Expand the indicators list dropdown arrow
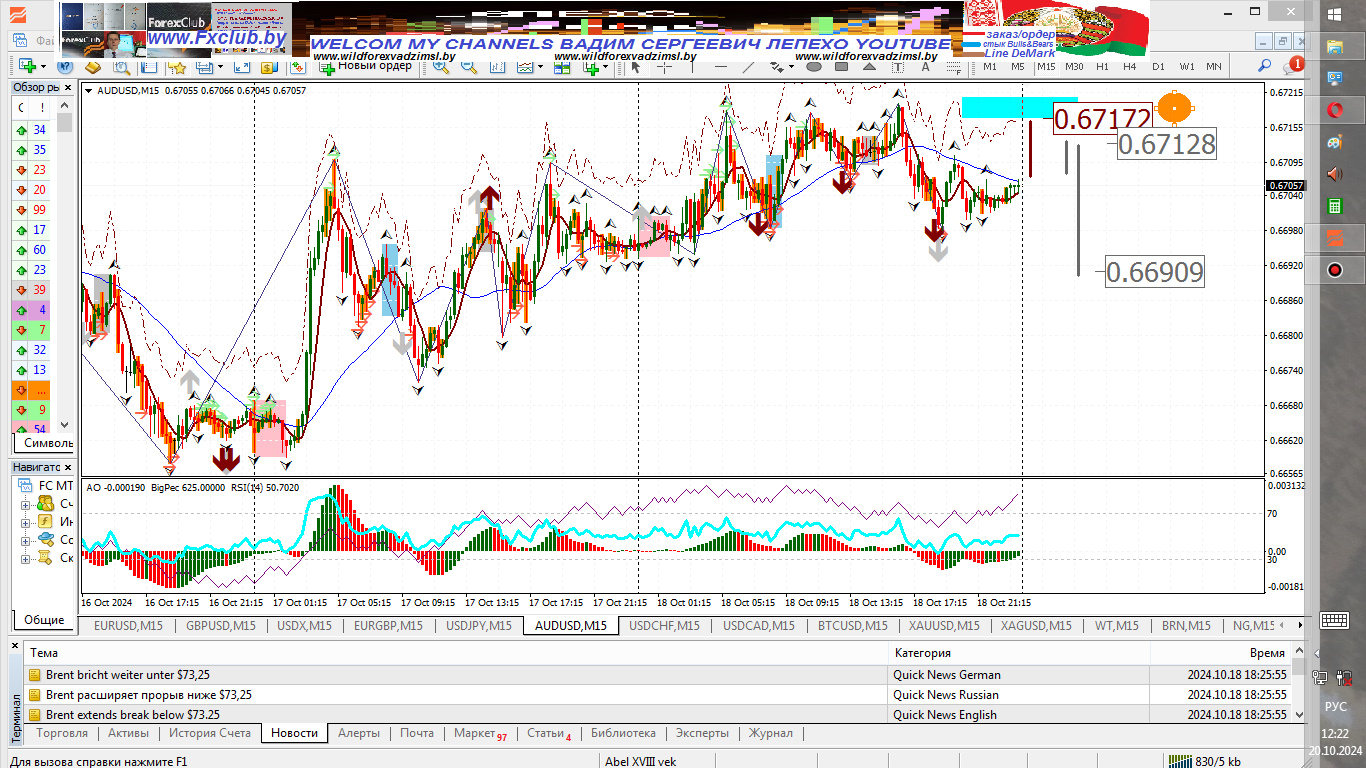This screenshot has height=768, width=1366. click(x=541, y=67)
